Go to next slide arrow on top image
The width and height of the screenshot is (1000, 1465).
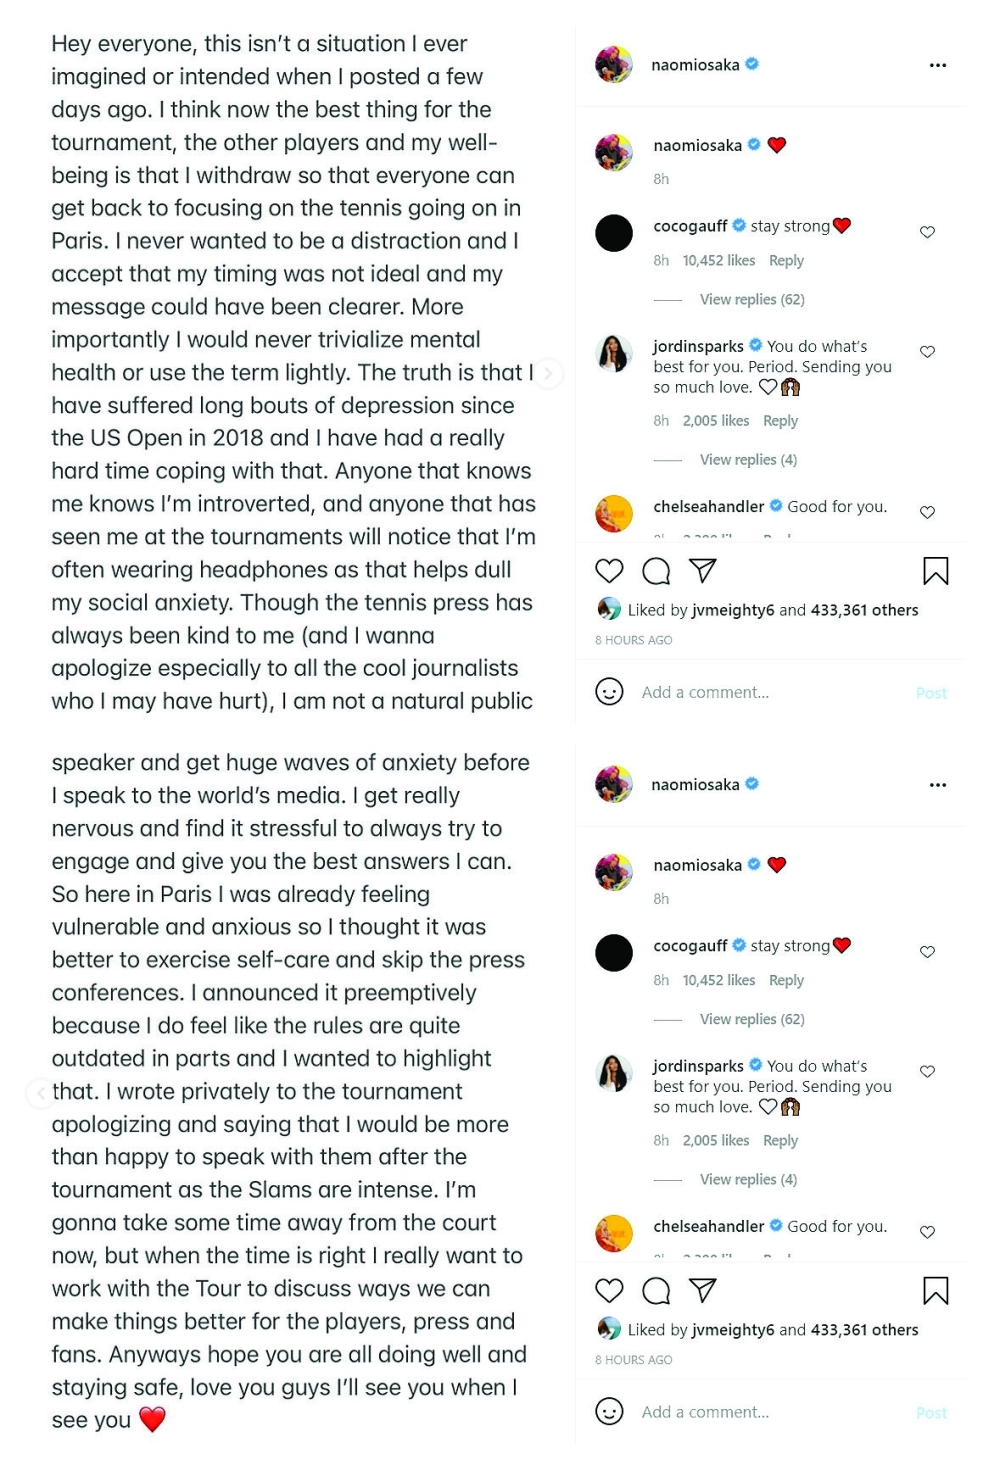[548, 373]
